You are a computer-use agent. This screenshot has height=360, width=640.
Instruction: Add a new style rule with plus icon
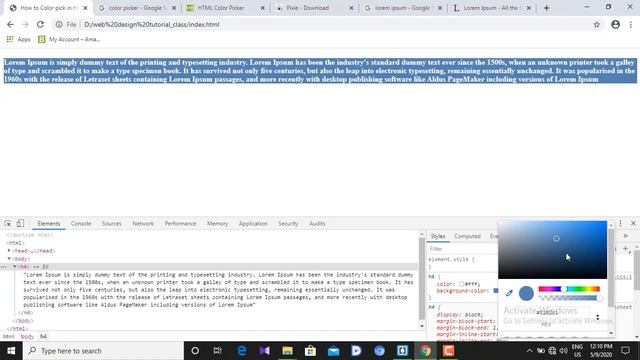coord(625,248)
